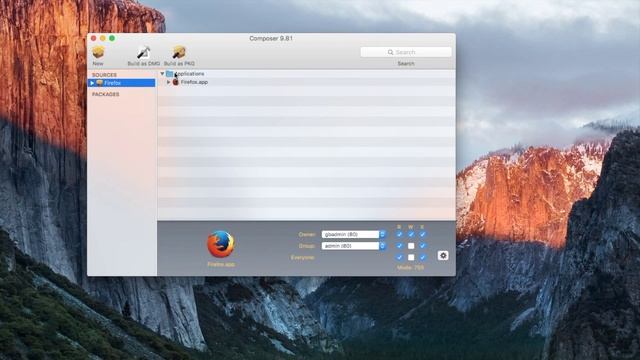Click the Firefox.app icon in file tree
The height and width of the screenshot is (360, 640).
[x=176, y=82]
